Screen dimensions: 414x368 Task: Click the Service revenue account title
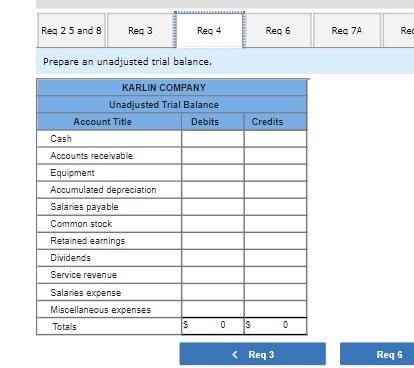(x=84, y=275)
